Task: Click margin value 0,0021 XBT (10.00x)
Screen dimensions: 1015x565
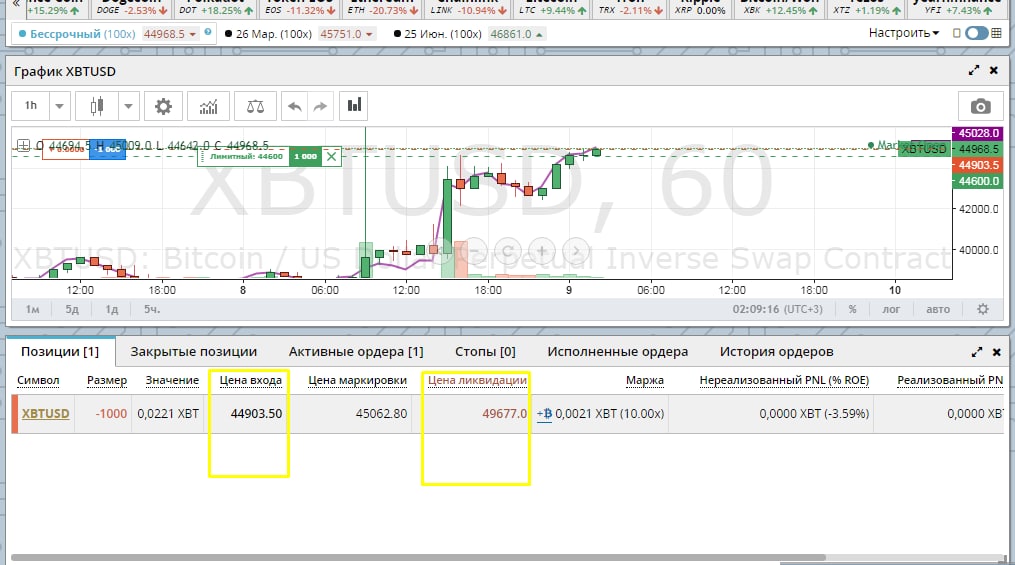Action: (610, 414)
